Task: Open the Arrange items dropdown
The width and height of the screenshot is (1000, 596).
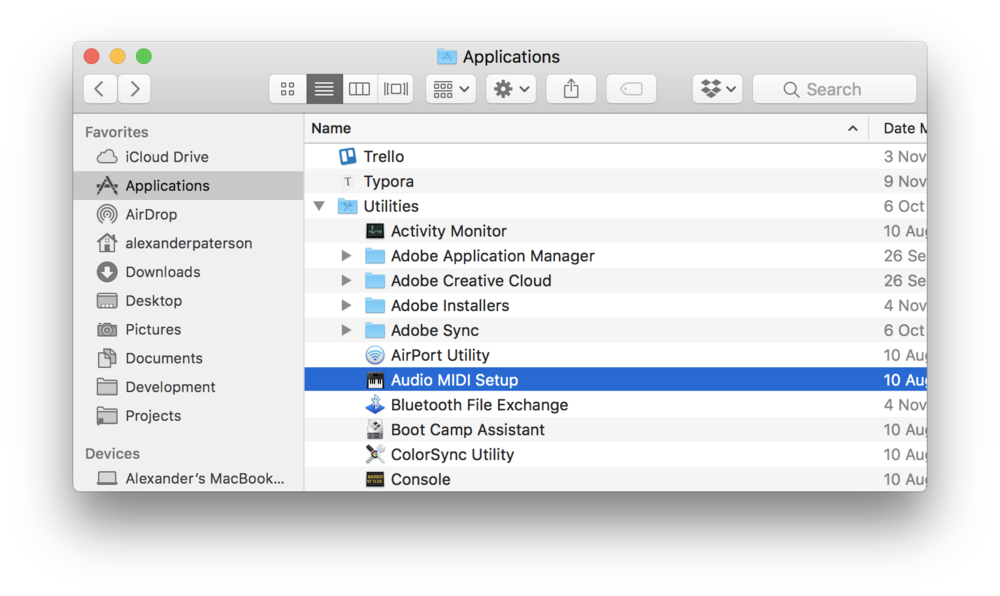Action: point(451,89)
